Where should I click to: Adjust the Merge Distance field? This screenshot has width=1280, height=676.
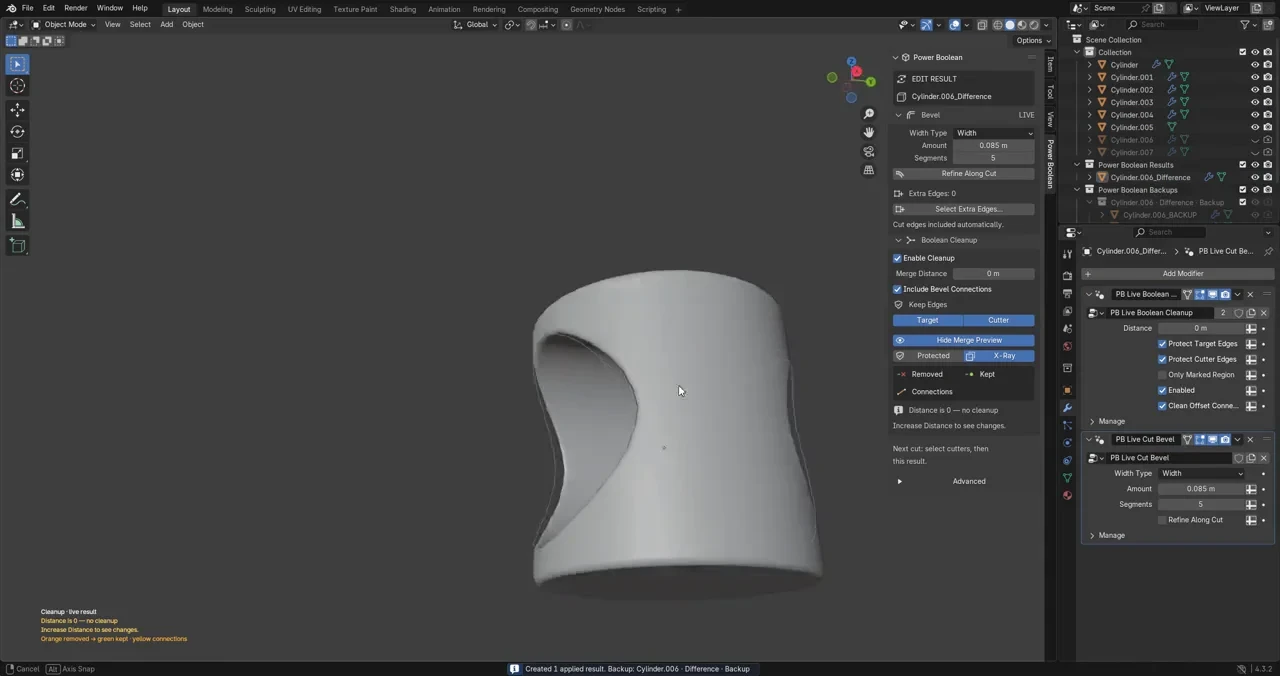click(x=993, y=274)
